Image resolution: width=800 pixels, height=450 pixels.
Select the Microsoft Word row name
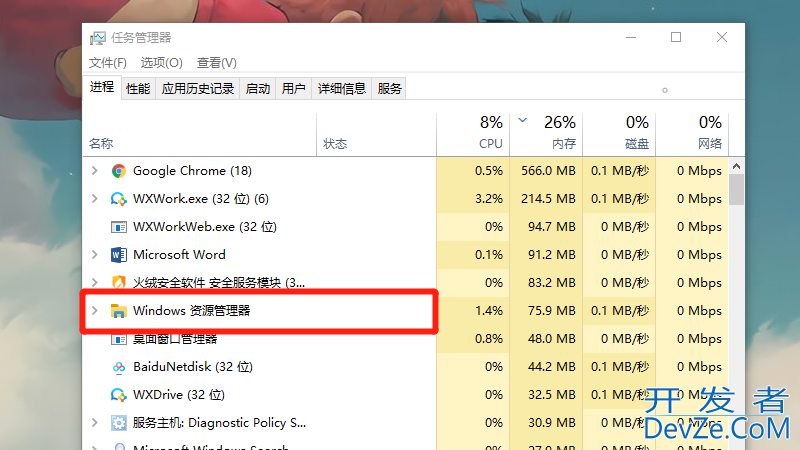pyautogui.click(x=179, y=255)
